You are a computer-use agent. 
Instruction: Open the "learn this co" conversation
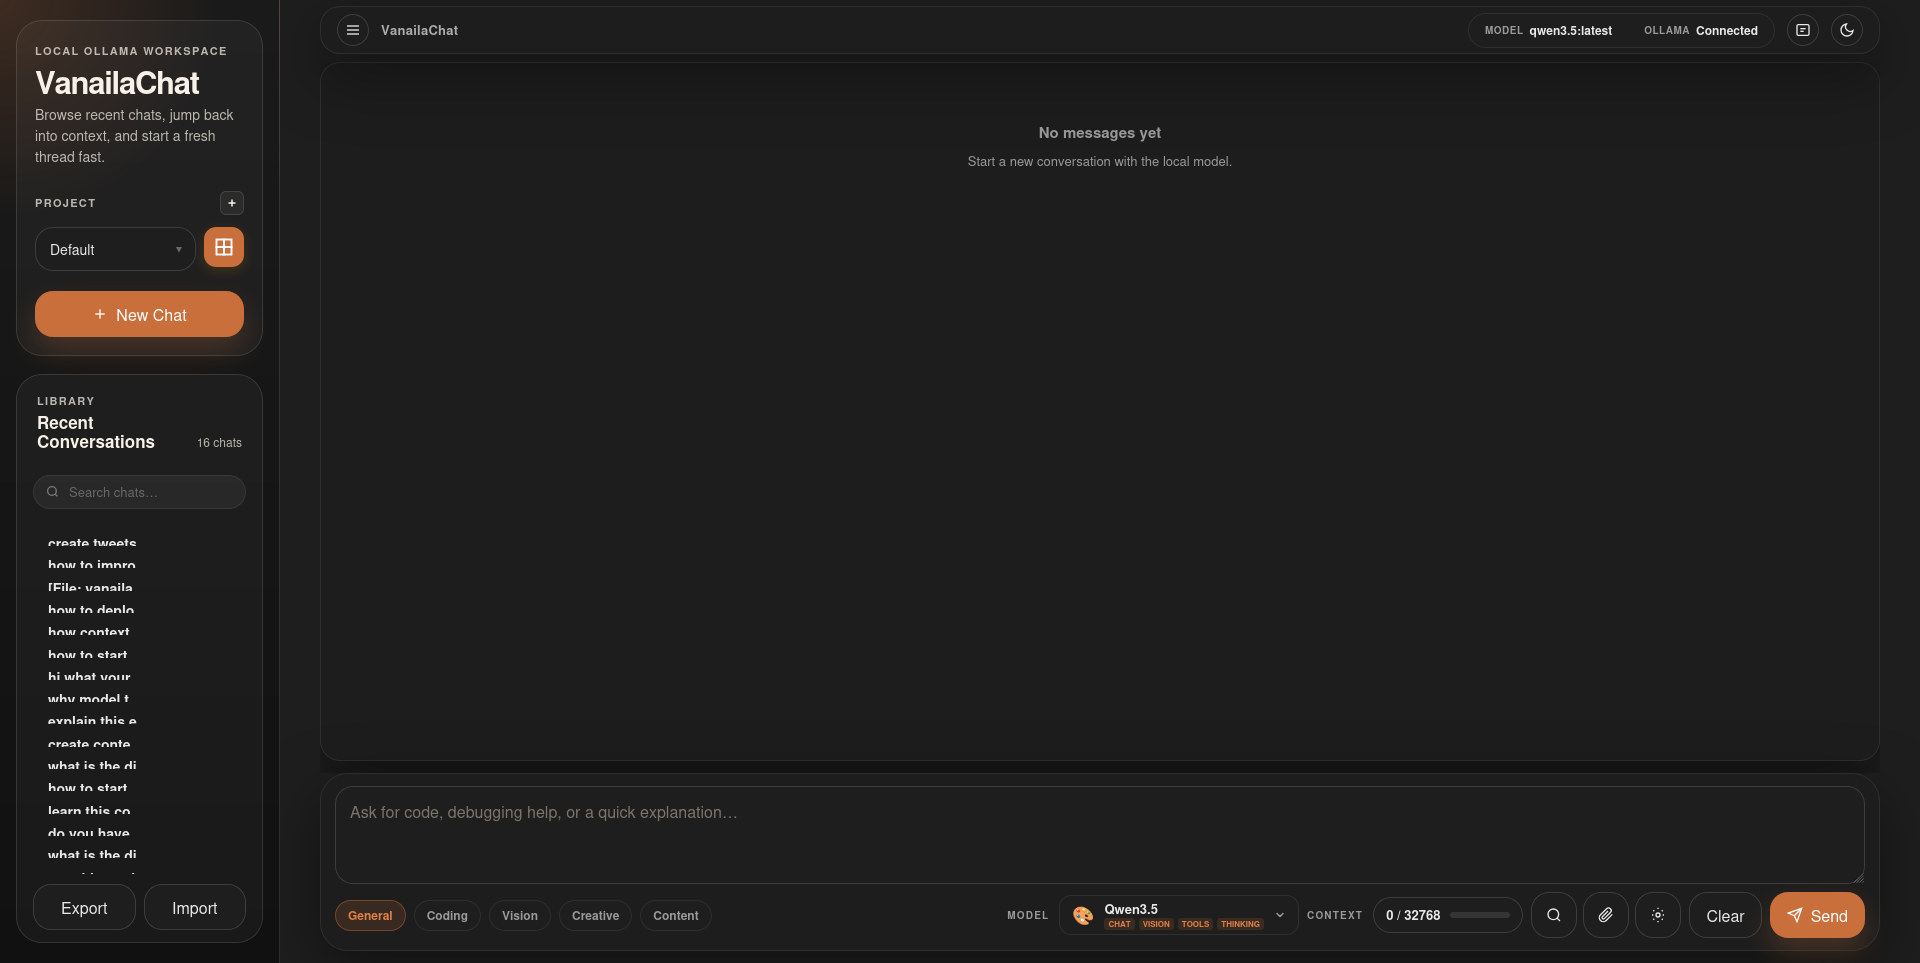click(x=89, y=811)
